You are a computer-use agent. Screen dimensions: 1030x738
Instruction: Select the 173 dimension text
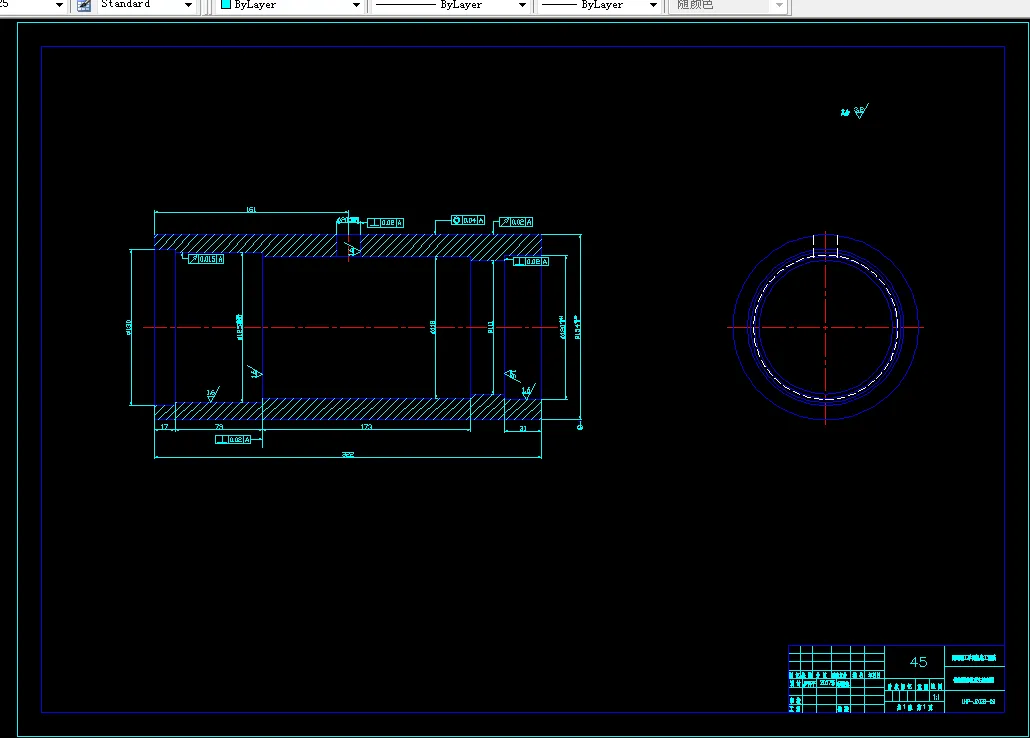click(366, 427)
